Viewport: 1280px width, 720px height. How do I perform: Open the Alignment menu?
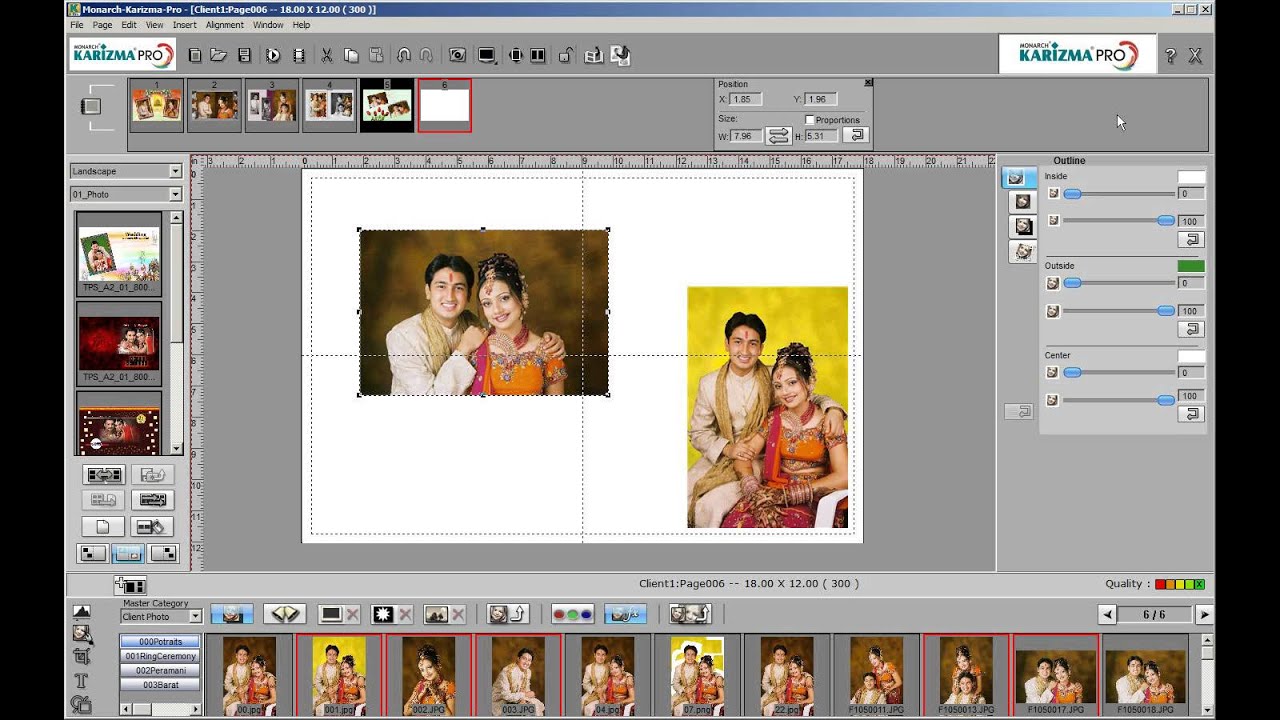225,25
